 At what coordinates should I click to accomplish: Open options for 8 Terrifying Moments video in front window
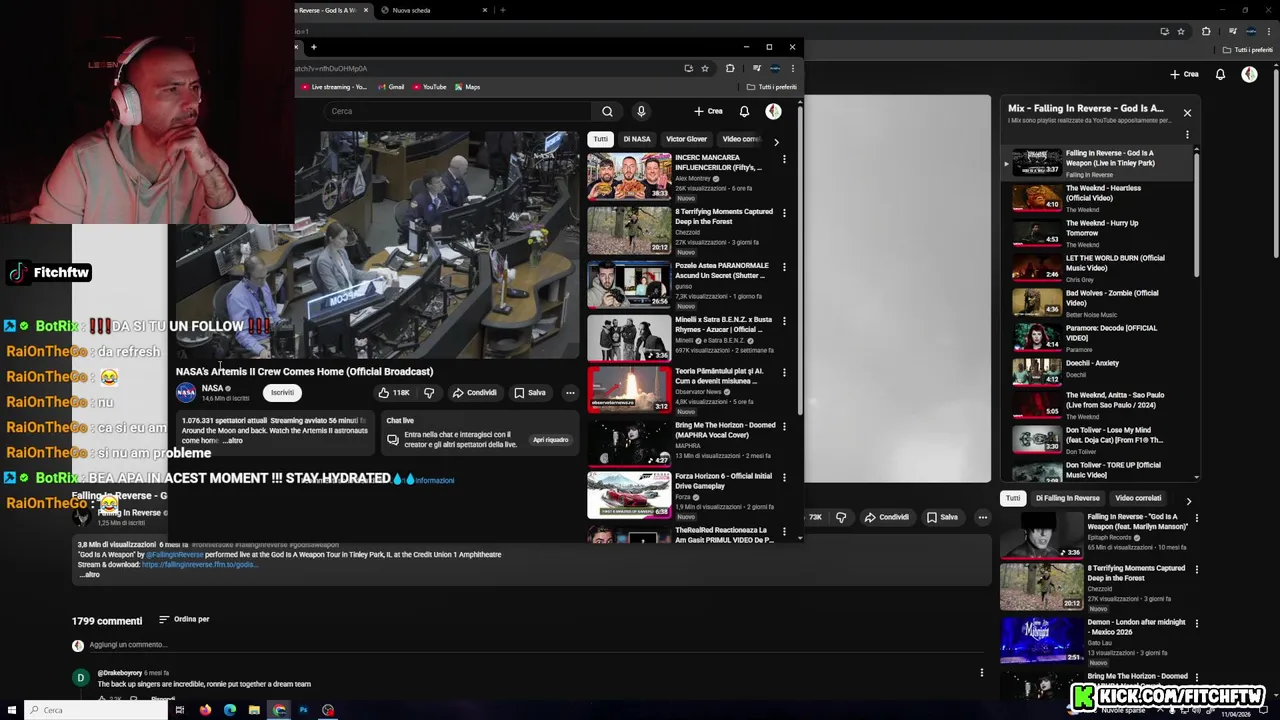point(784,213)
